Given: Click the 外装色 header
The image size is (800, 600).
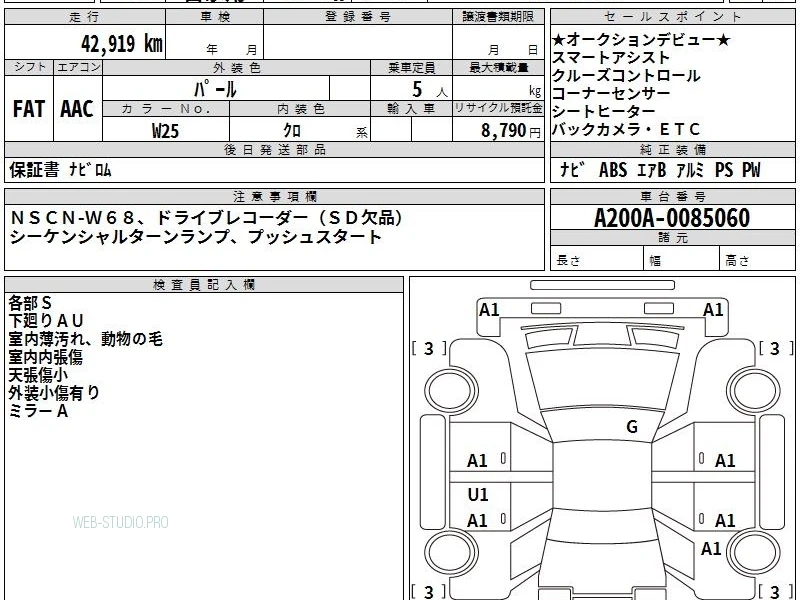Looking at the screenshot, I should tap(236, 67).
